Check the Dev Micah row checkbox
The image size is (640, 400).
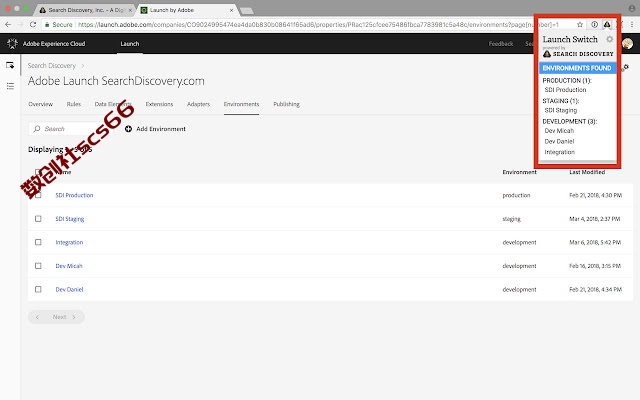click(38, 266)
